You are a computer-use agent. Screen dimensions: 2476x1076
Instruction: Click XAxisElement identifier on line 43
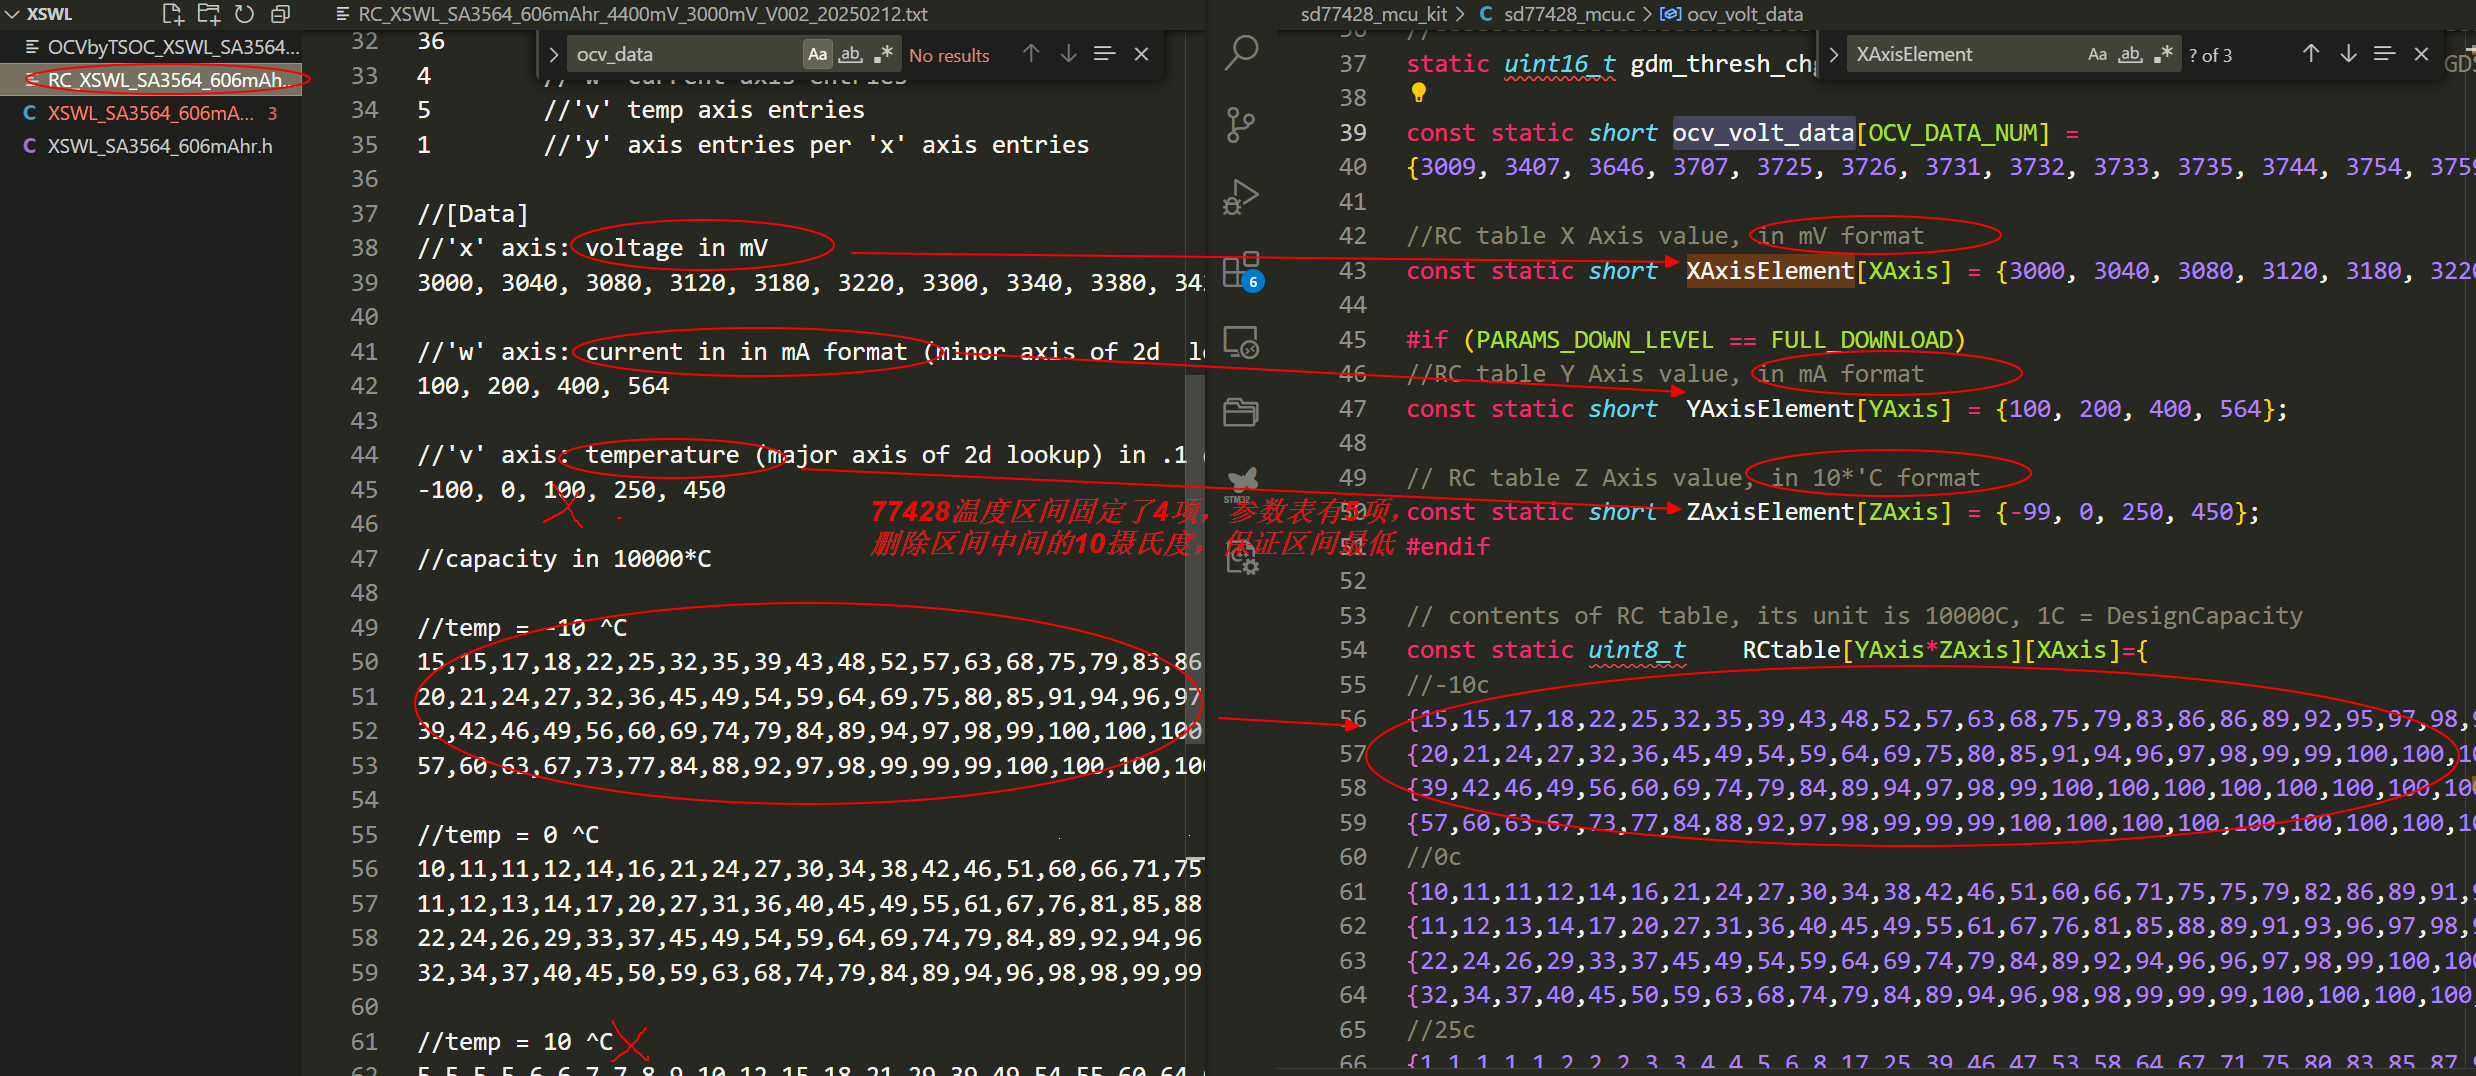(x=1770, y=271)
